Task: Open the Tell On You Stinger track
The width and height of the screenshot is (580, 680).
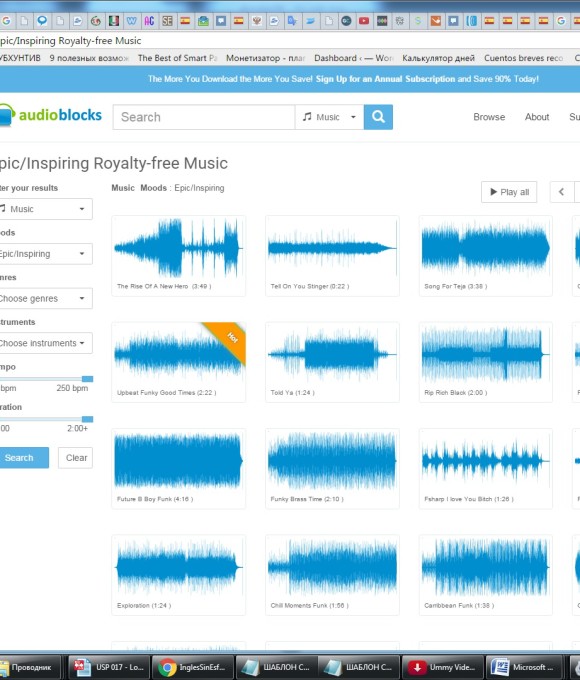Action: pos(332,256)
